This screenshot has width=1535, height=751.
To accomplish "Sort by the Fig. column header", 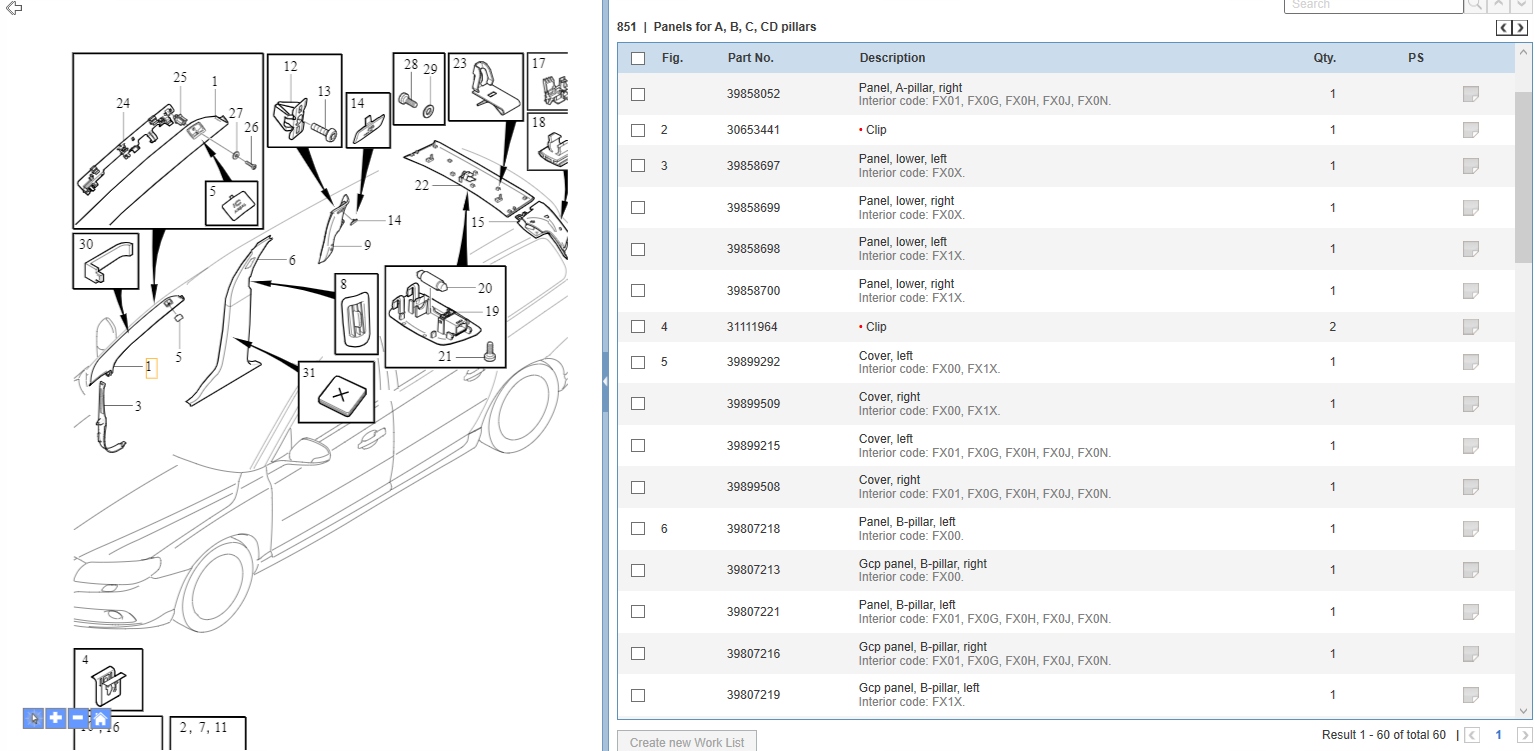I will point(672,58).
